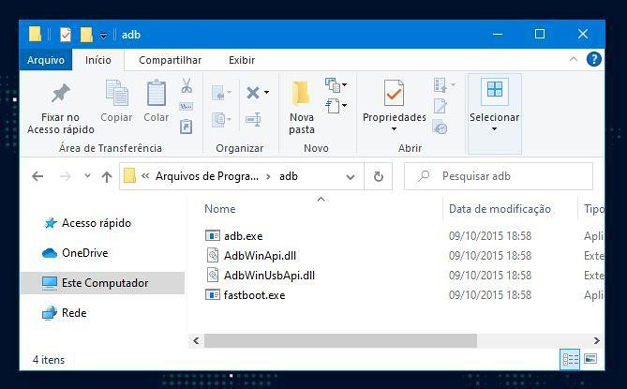Click the Pesquisar adb search field

(x=498, y=176)
